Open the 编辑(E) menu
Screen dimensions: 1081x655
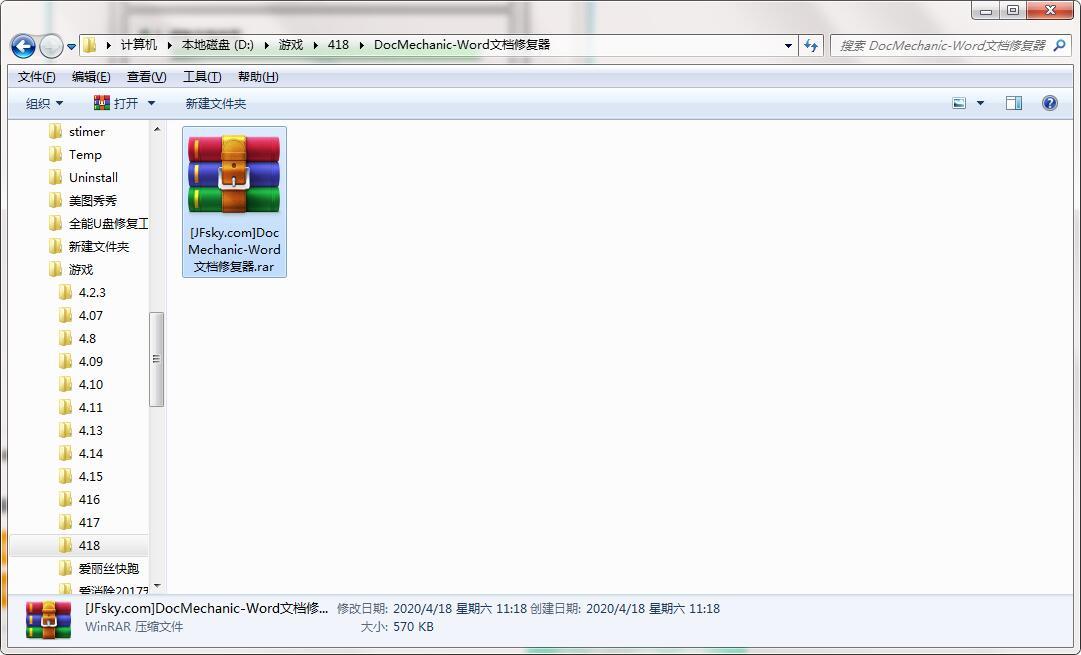click(x=91, y=77)
